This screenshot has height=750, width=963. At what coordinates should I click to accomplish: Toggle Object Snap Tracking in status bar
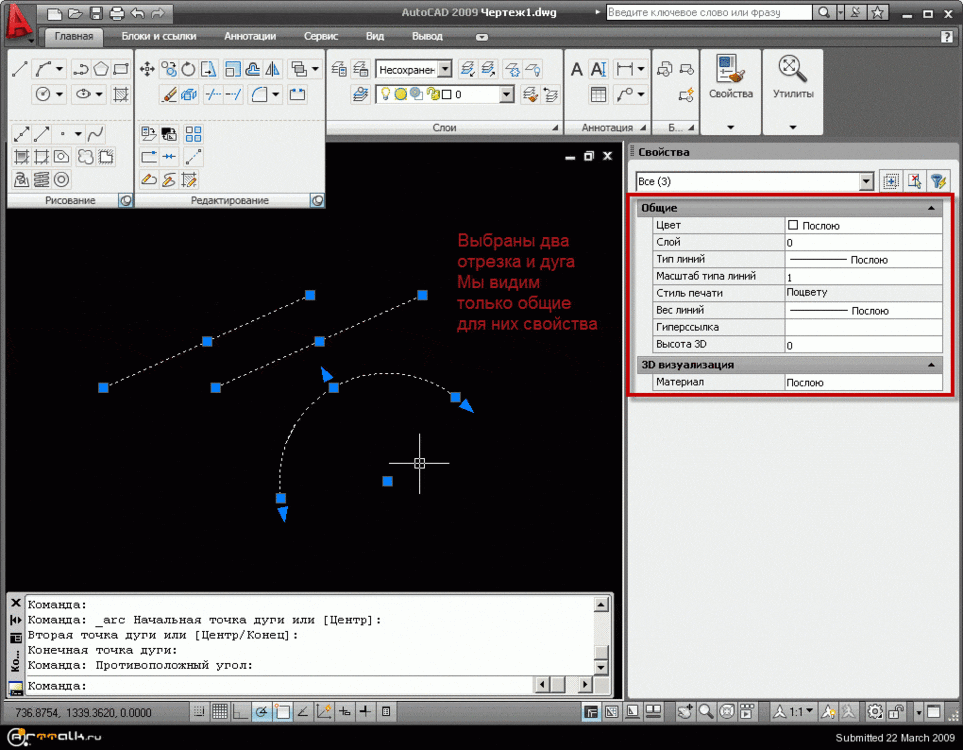point(303,712)
